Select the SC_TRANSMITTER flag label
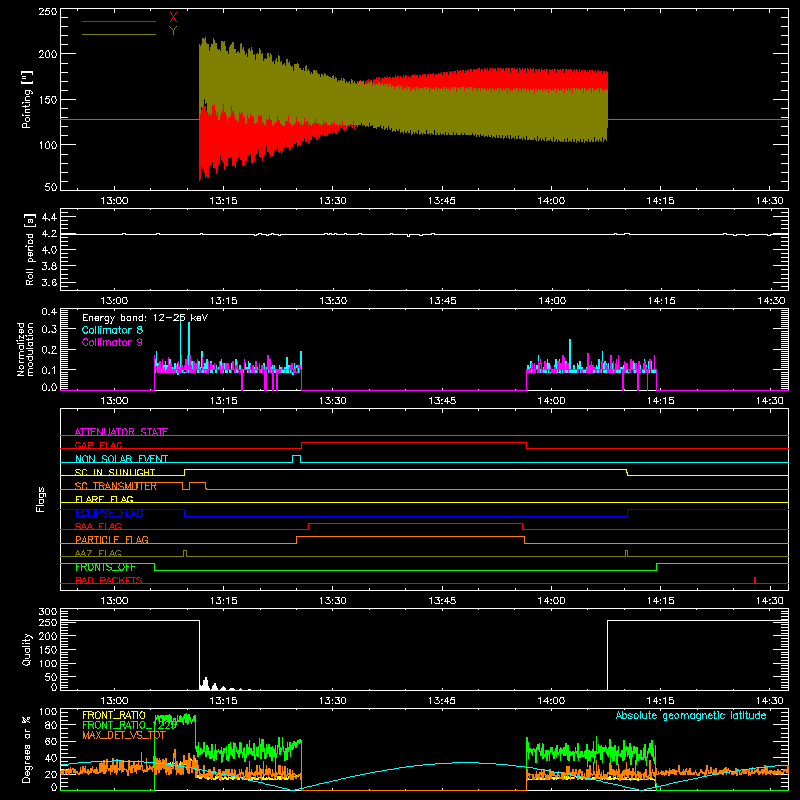Viewport: 800px width, 800px height. (115, 486)
